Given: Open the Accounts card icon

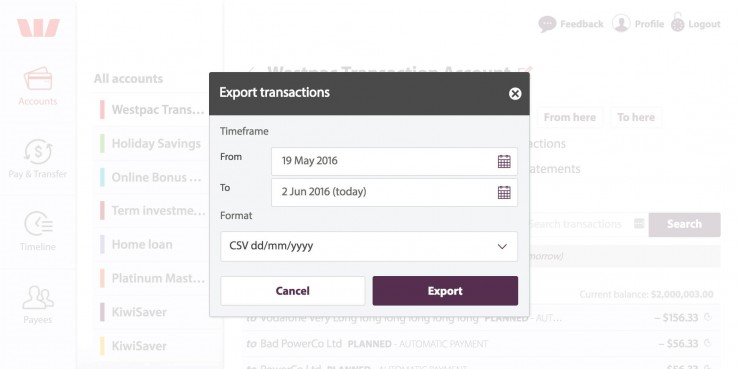Looking at the screenshot, I should [38, 78].
